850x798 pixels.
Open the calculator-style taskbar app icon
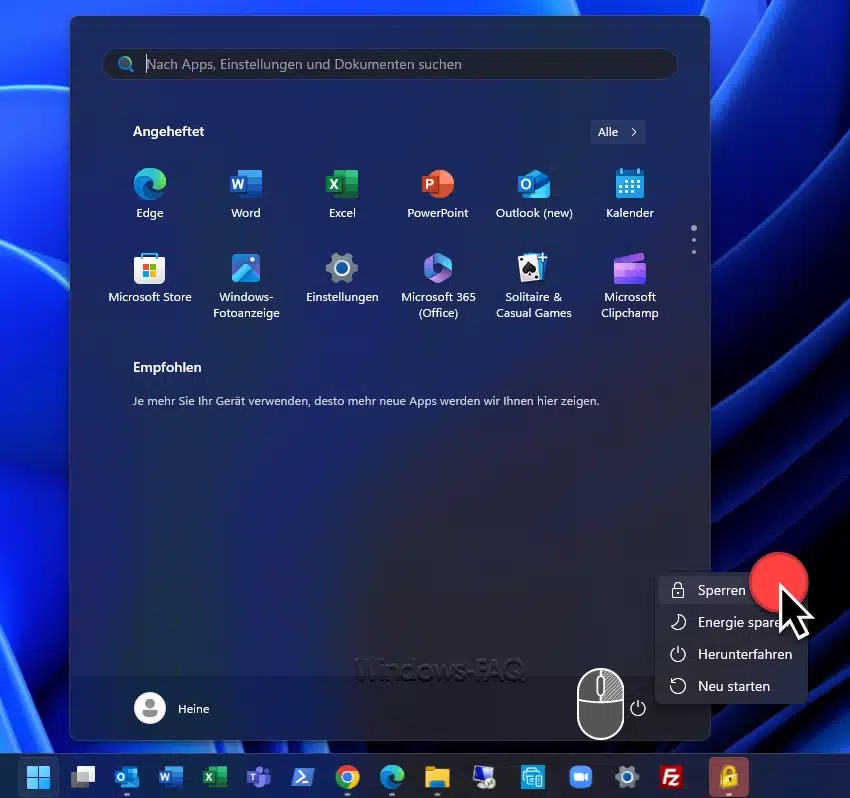click(532, 777)
